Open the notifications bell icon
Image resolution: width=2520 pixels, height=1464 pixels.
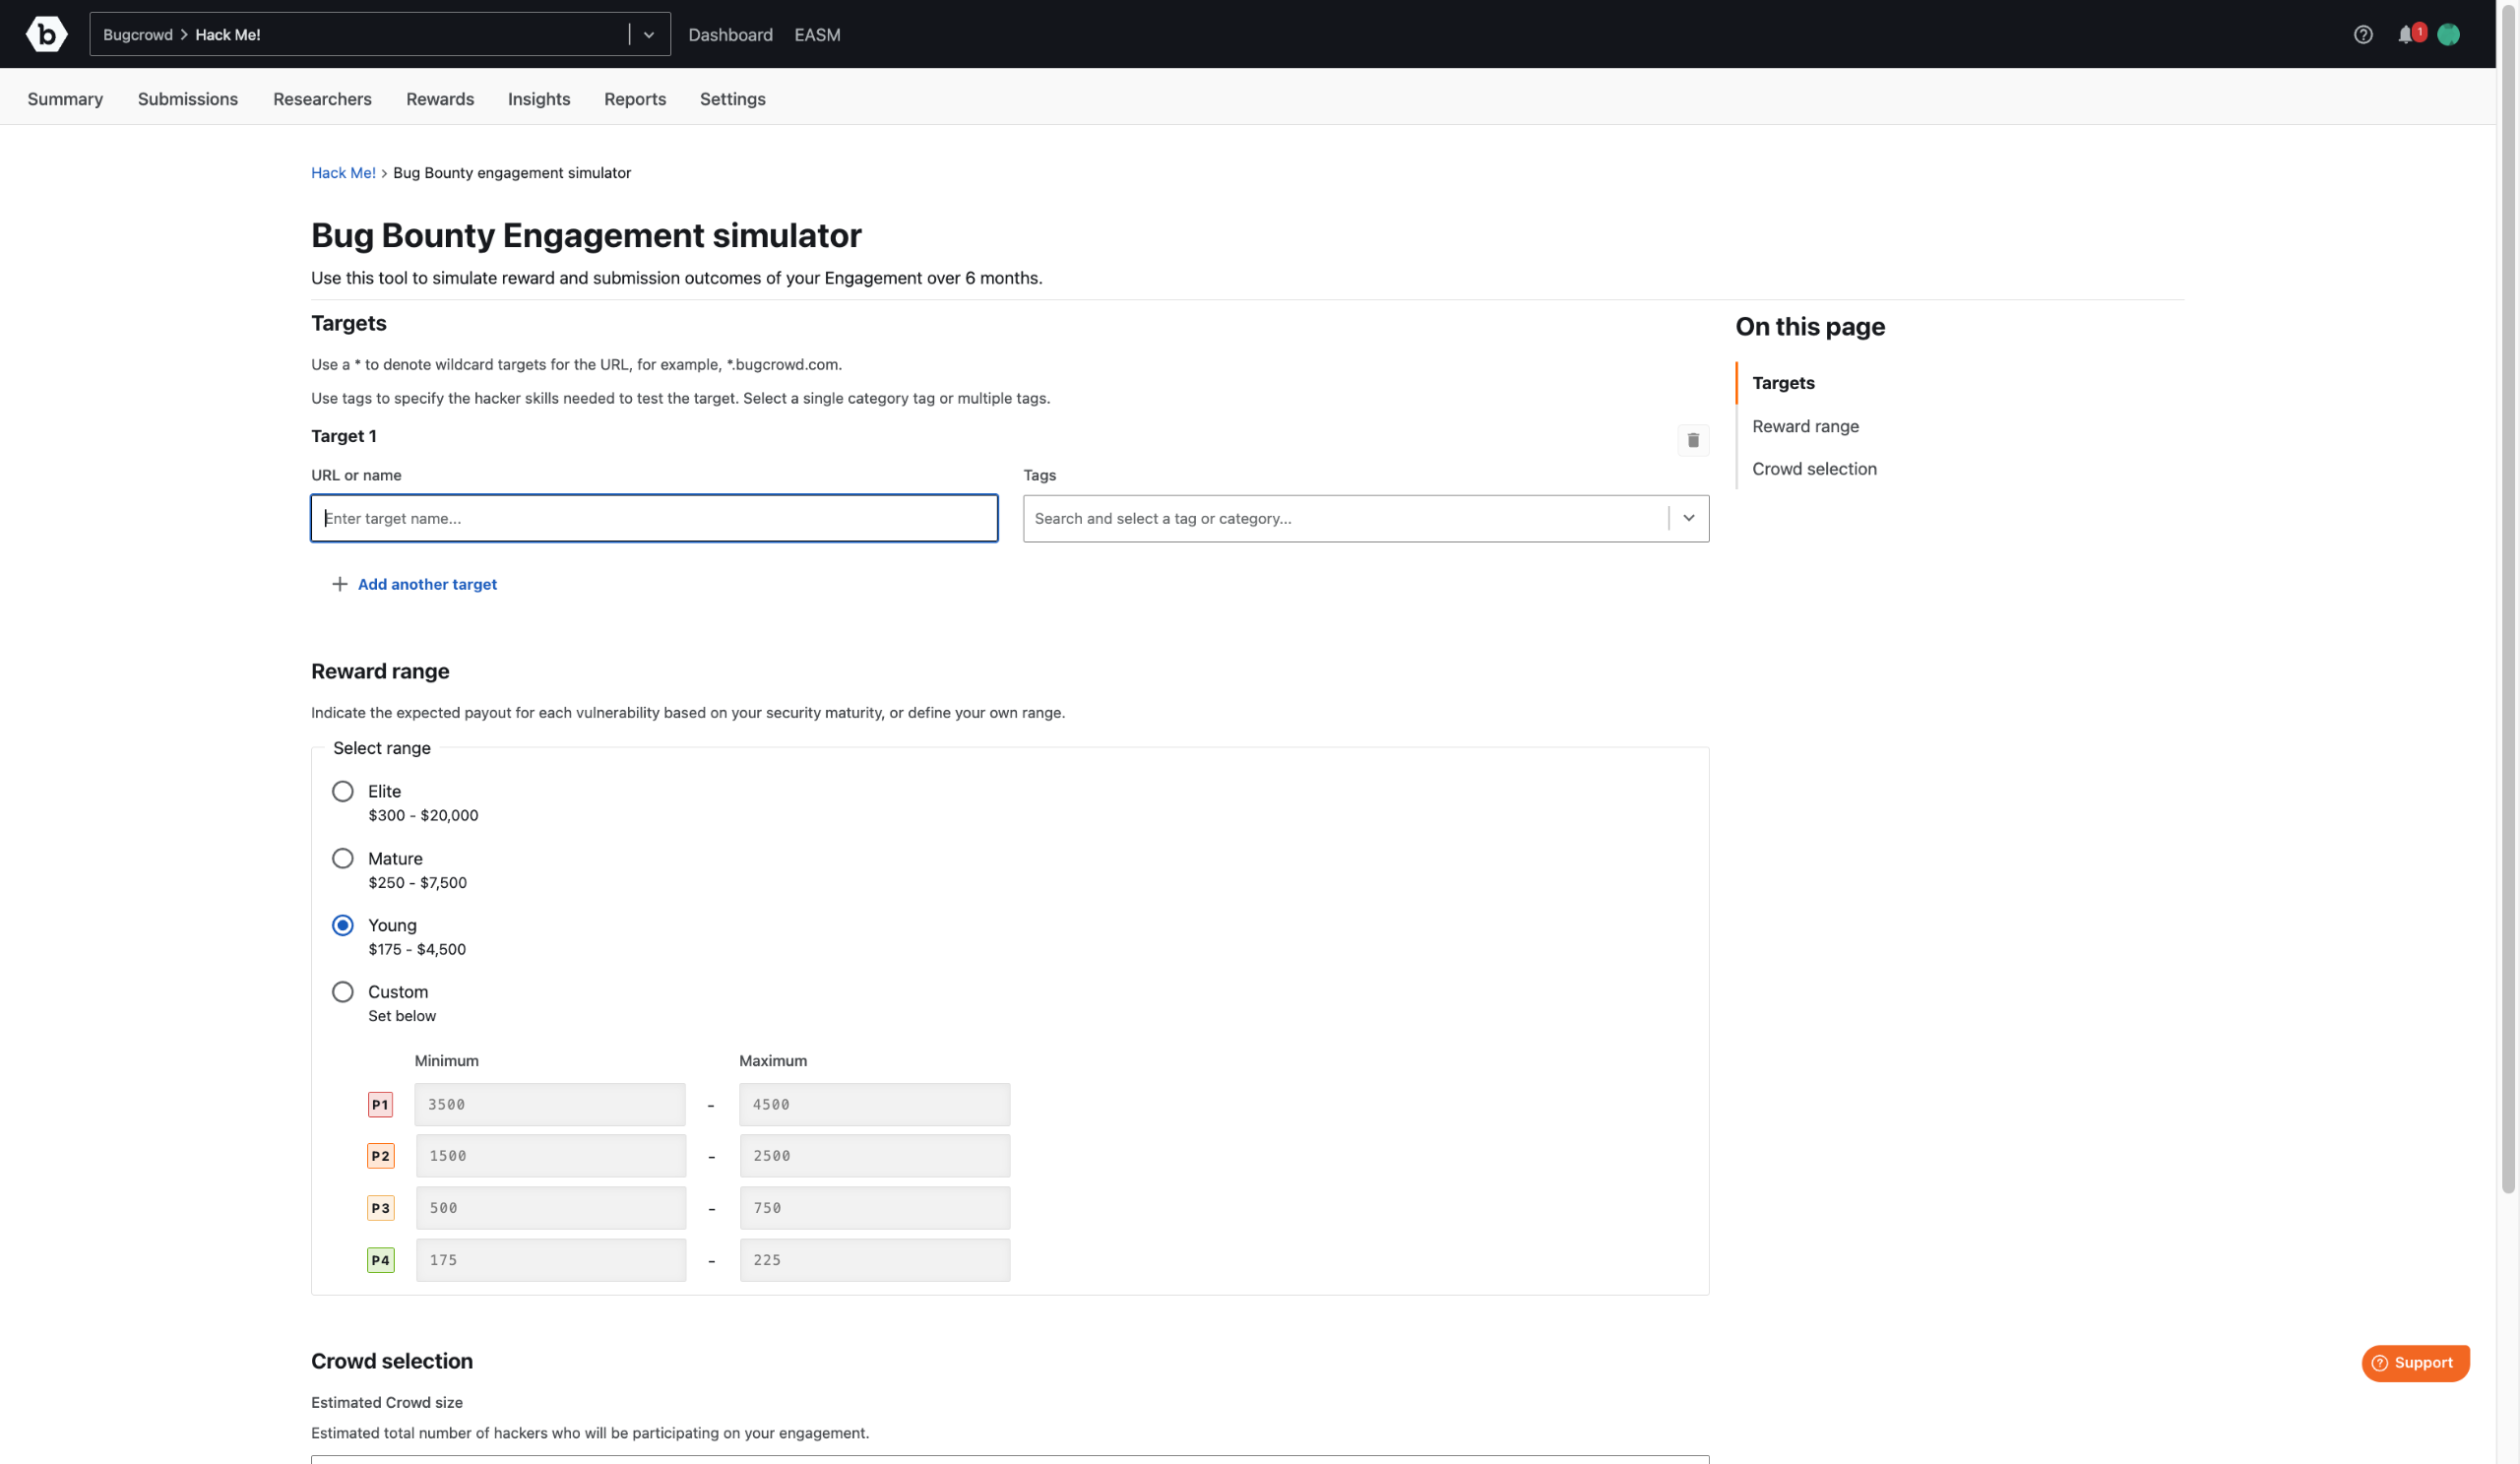(2405, 35)
